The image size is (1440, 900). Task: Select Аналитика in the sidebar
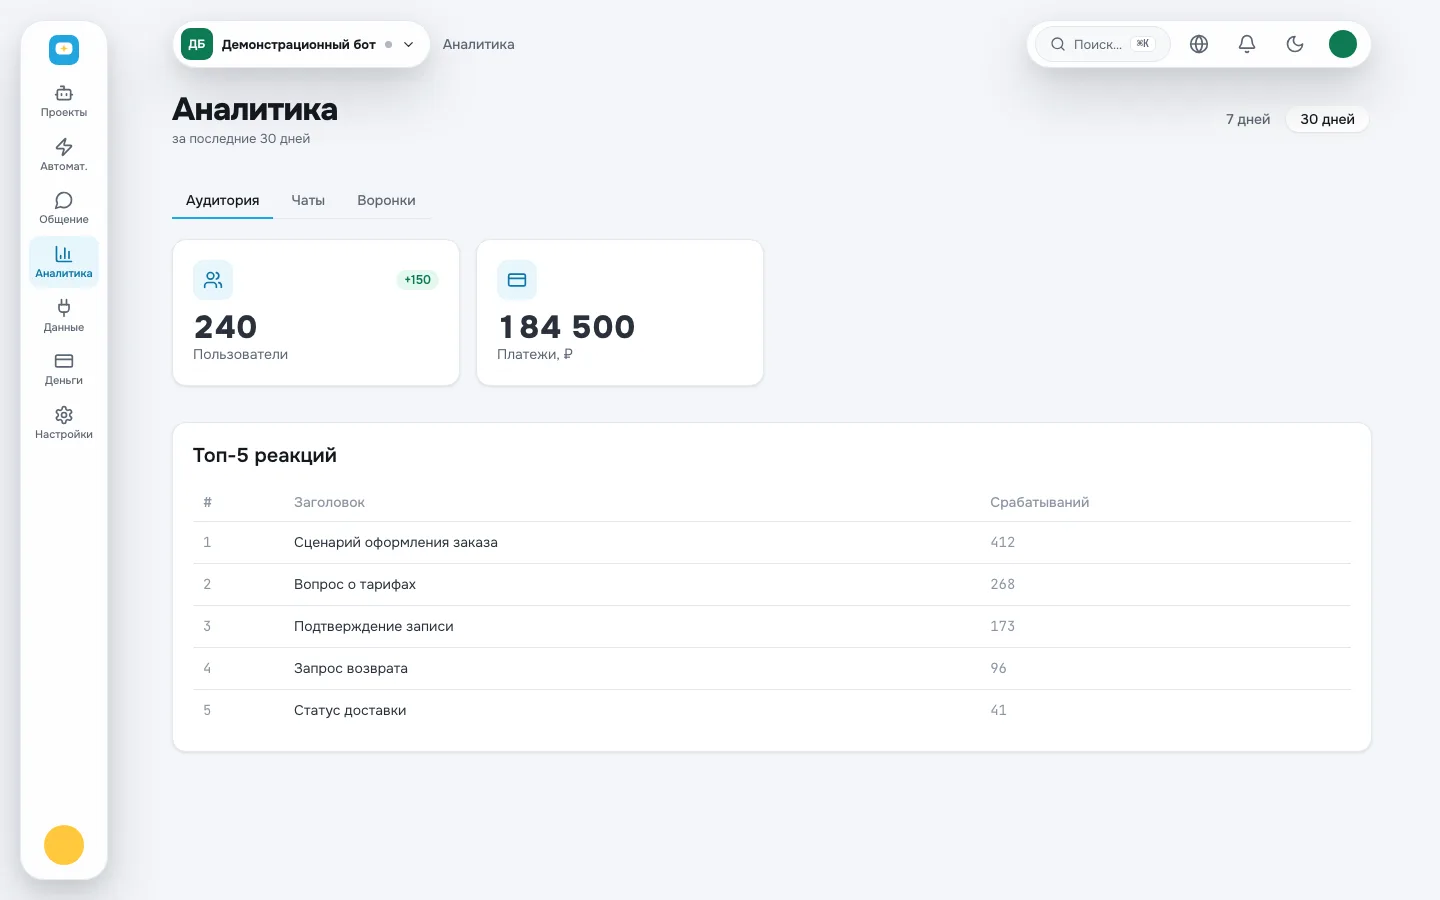tap(64, 262)
